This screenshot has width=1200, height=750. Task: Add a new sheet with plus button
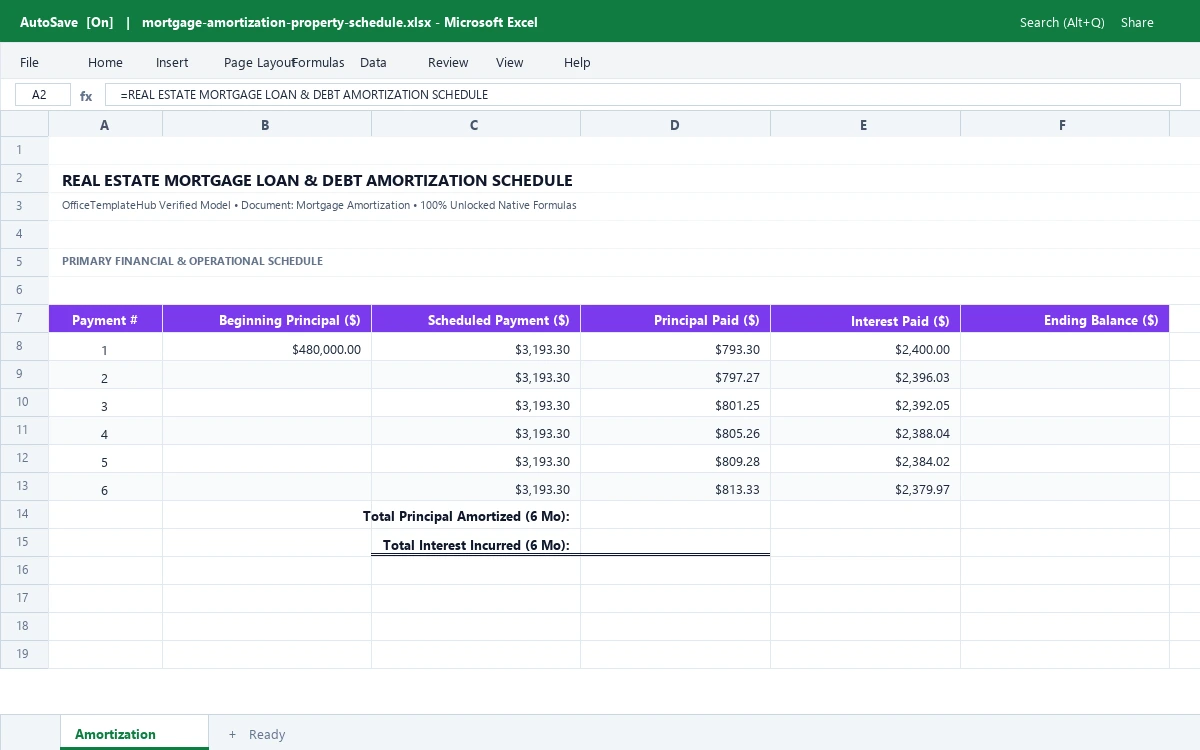tap(232, 734)
